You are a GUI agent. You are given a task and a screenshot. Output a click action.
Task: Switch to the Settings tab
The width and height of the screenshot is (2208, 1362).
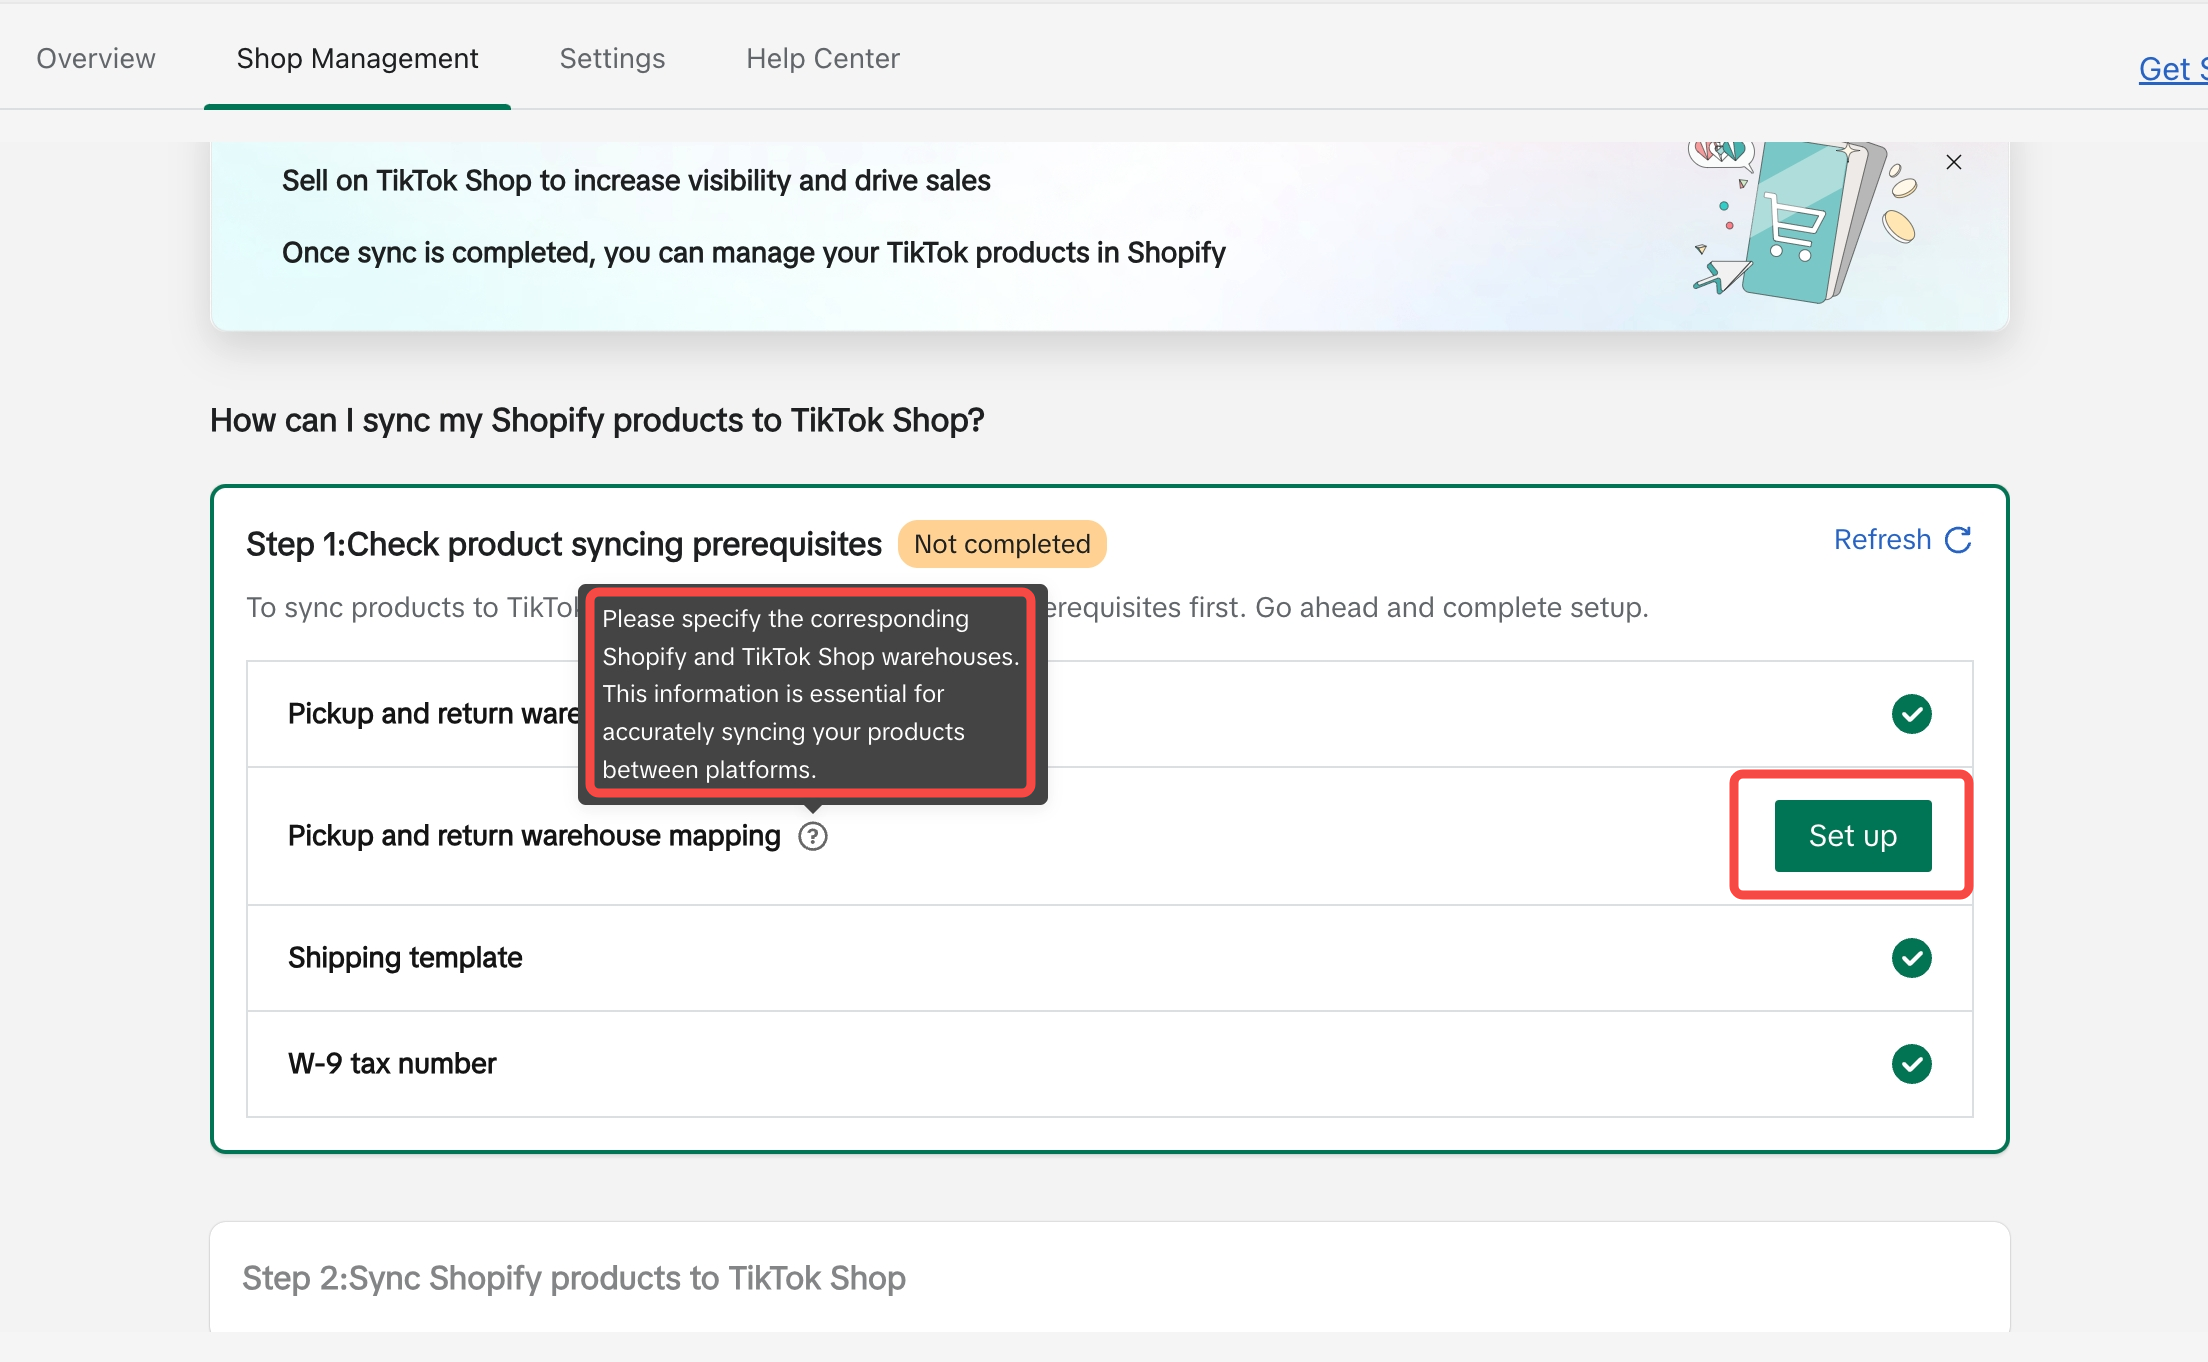pyautogui.click(x=612, y=58)
